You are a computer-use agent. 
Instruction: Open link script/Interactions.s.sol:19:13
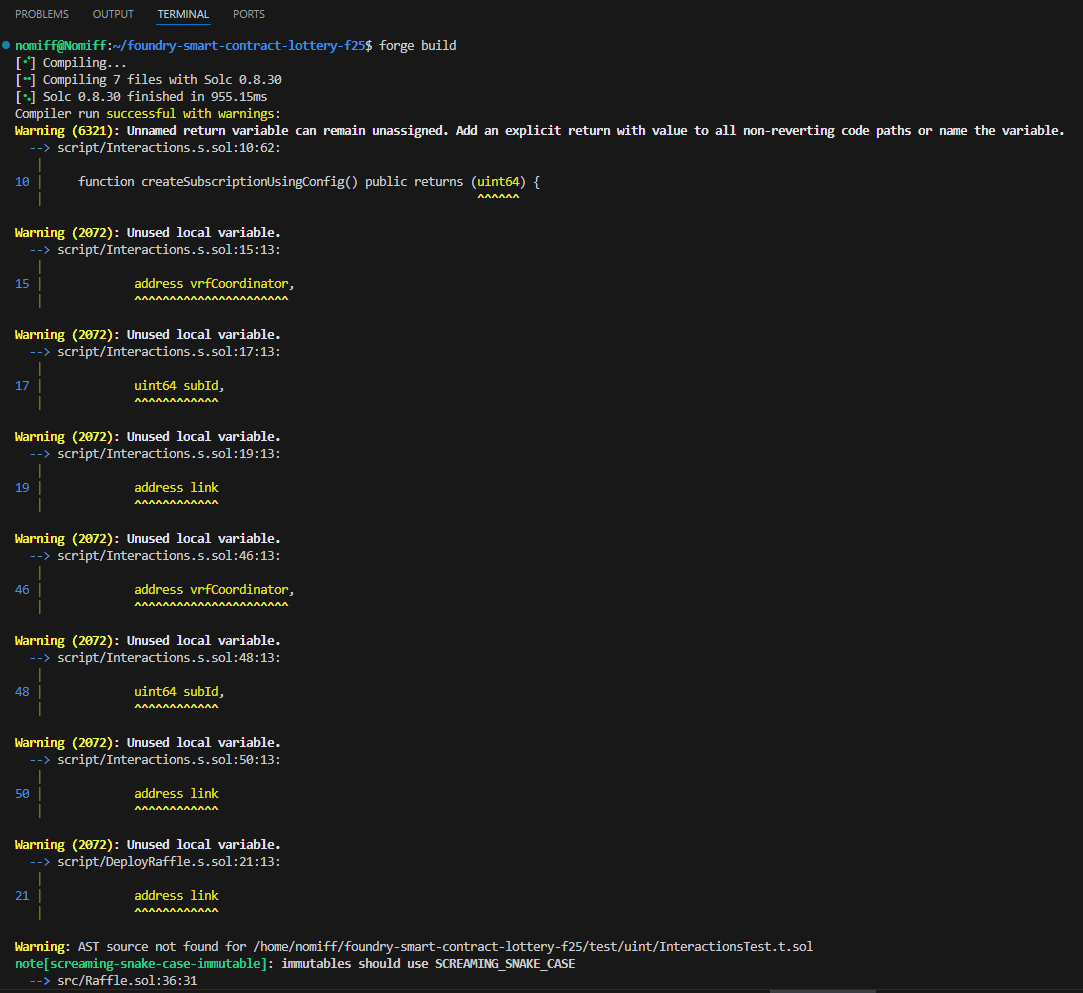pos(169,454)
